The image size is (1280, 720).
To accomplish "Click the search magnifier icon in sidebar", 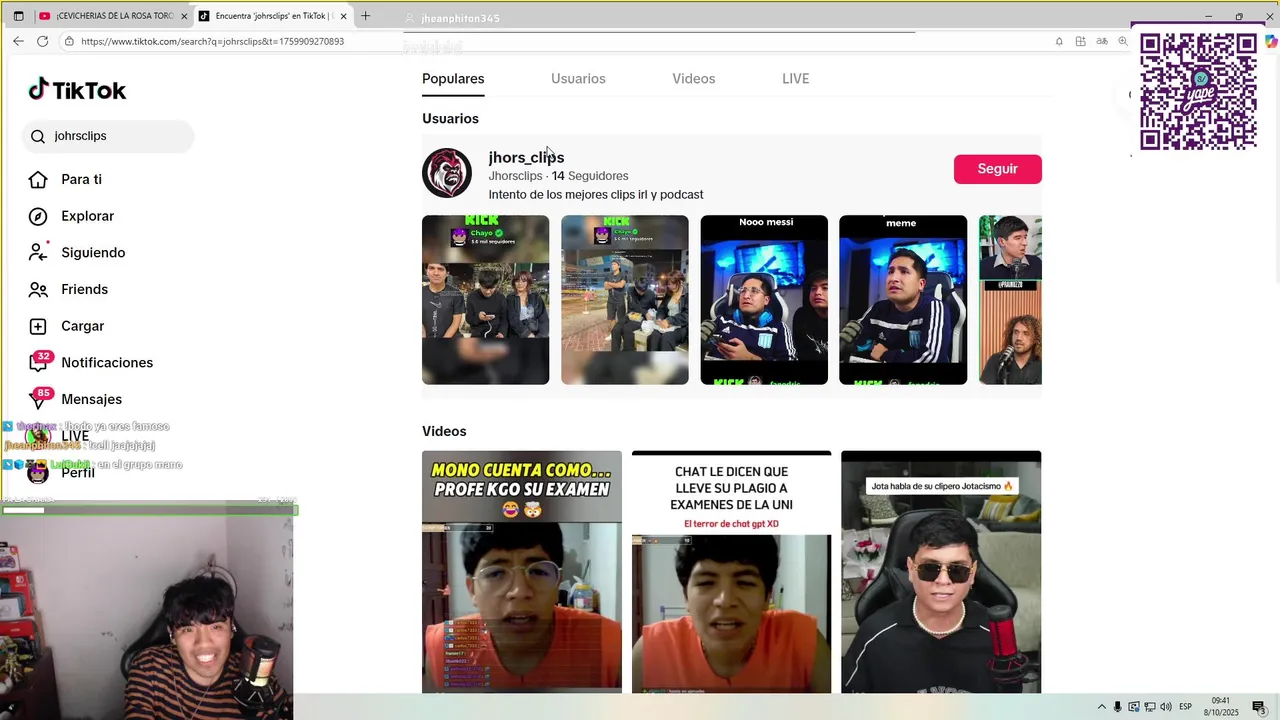I will 38,136.
